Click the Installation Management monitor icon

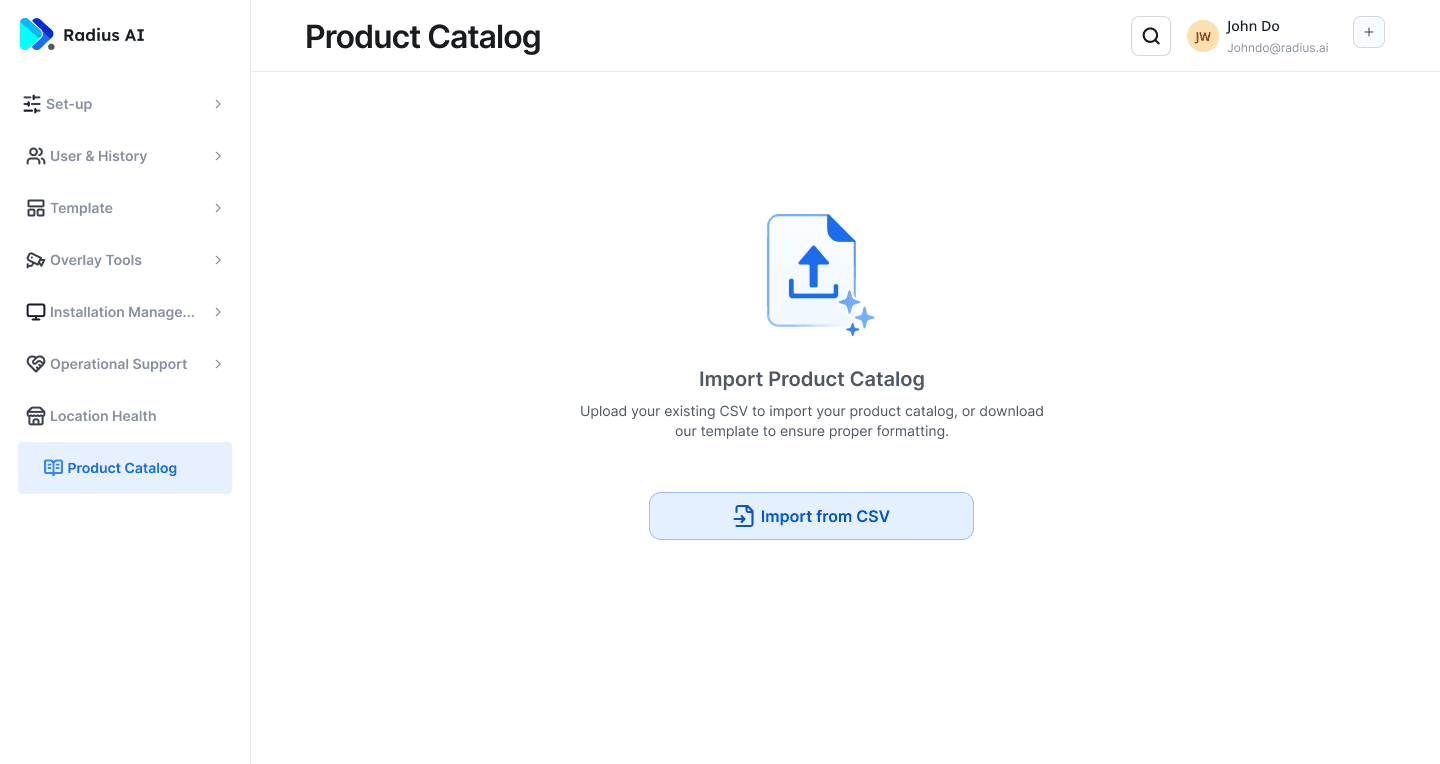pyautogui.click(x=36, y=312)
